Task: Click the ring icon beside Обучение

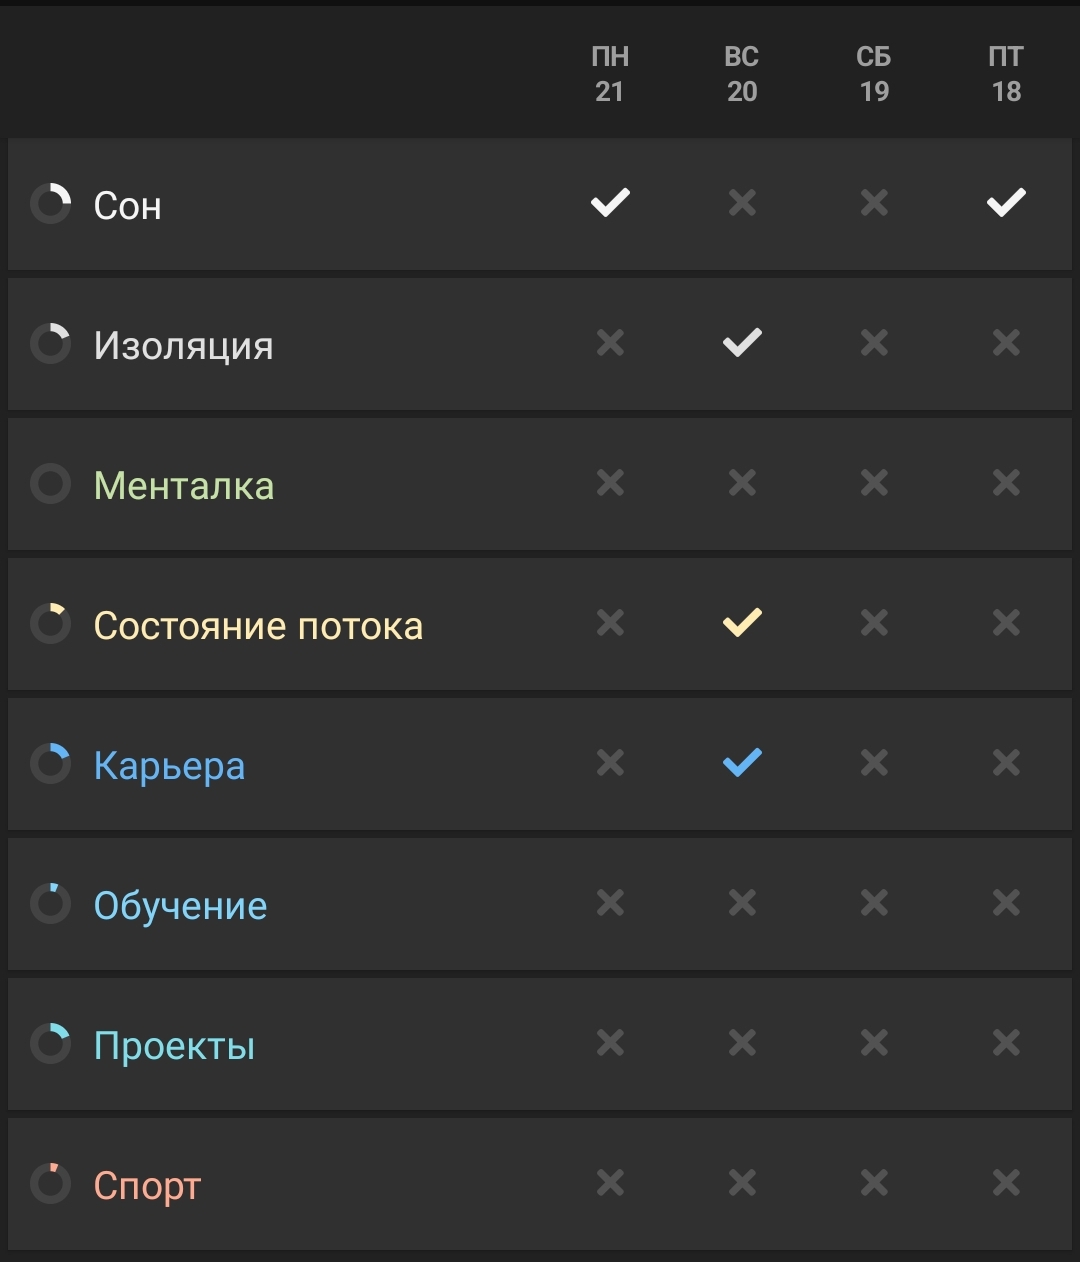Action: [x=50, y=904]
